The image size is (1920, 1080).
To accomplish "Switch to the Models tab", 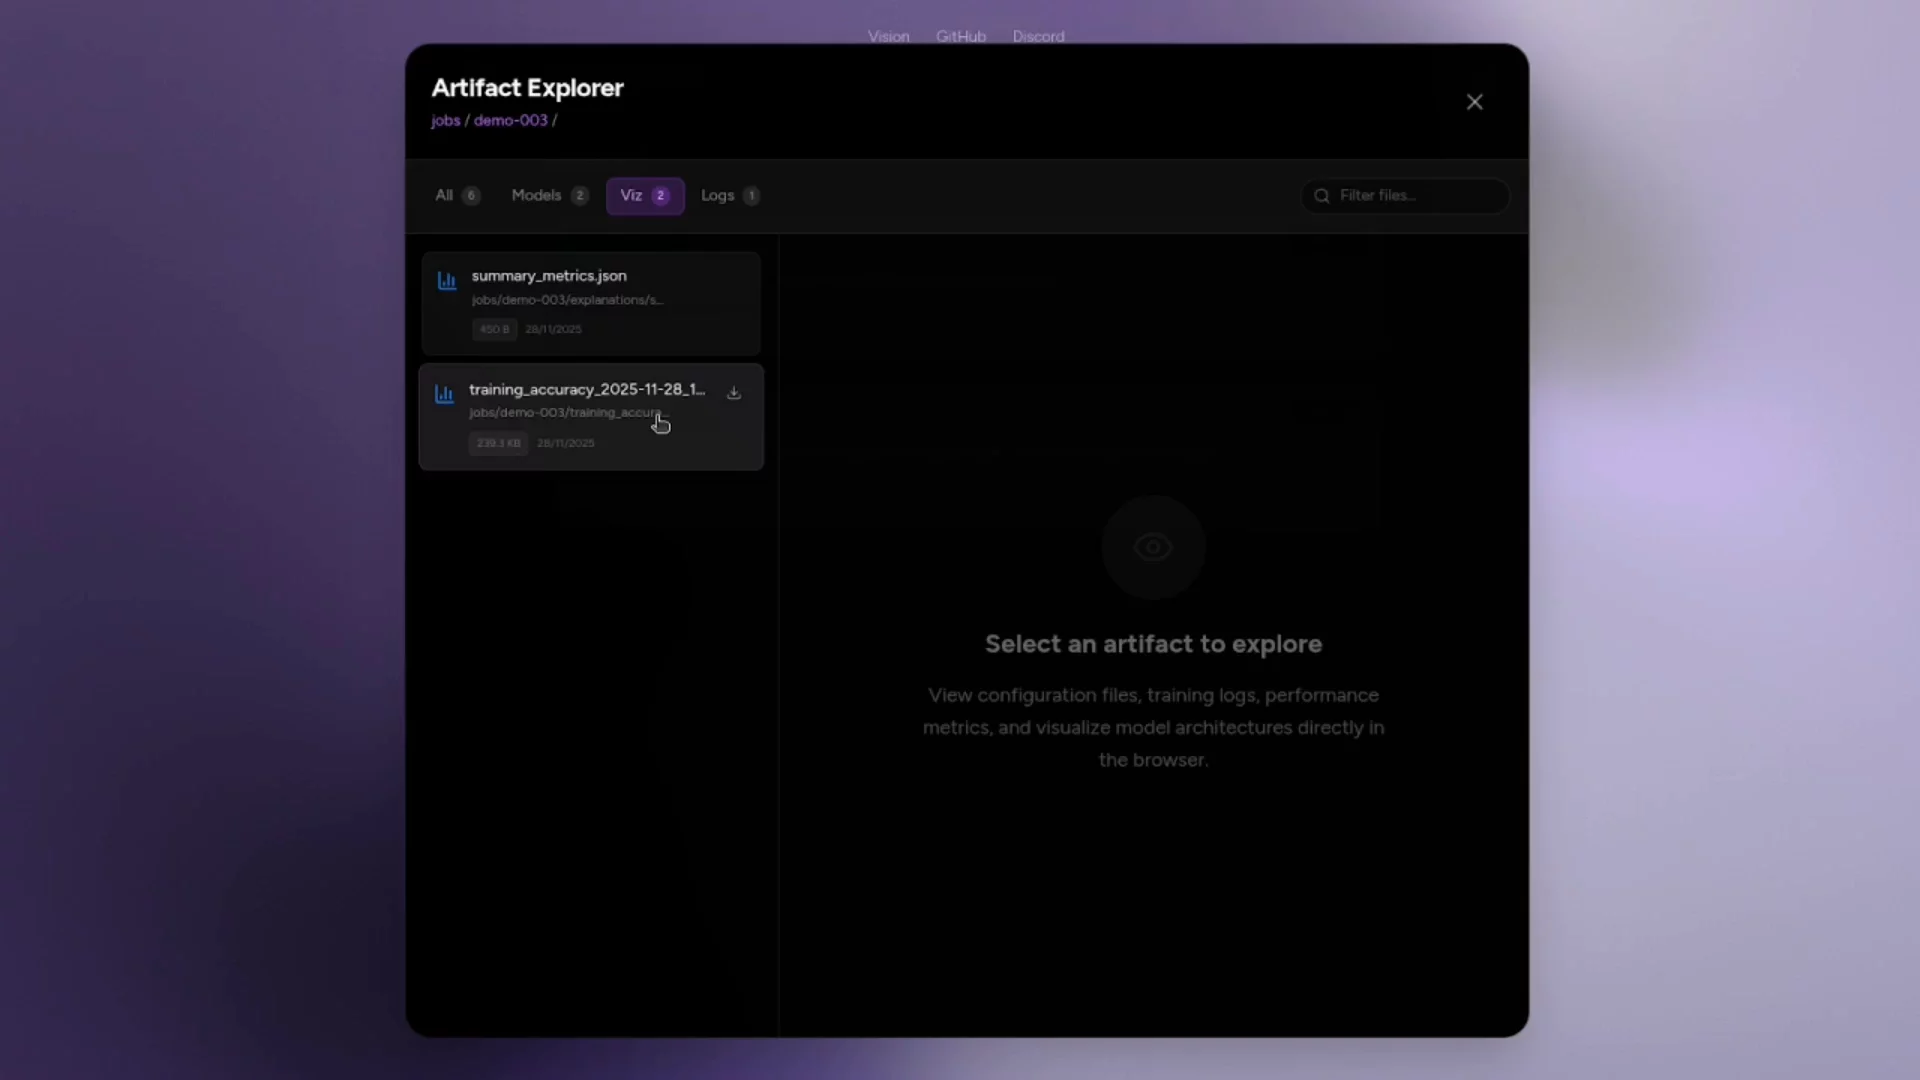I will 549,195.
